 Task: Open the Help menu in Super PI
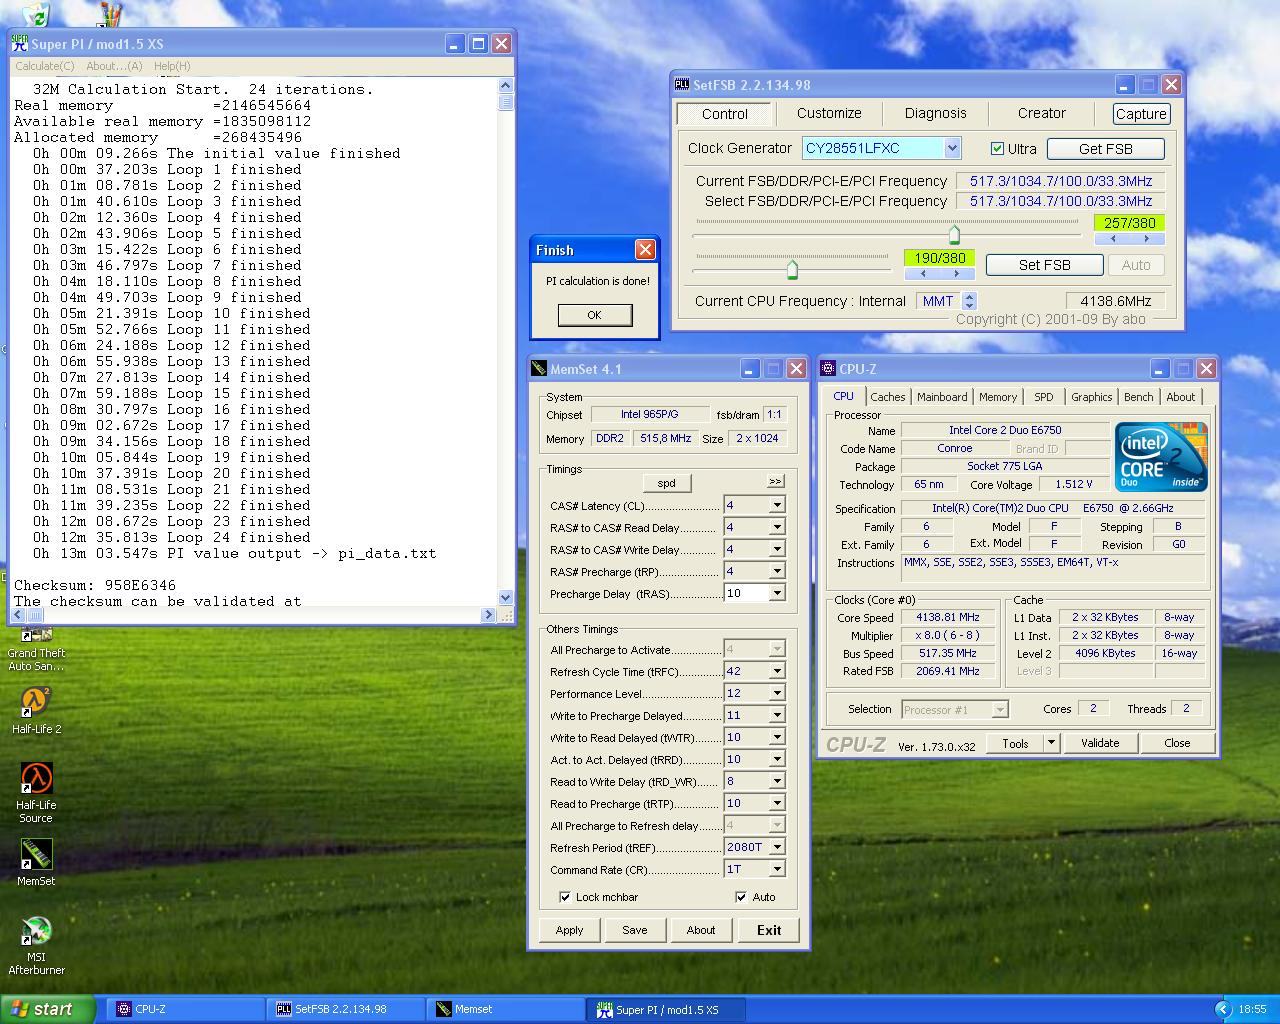[172, 66]
